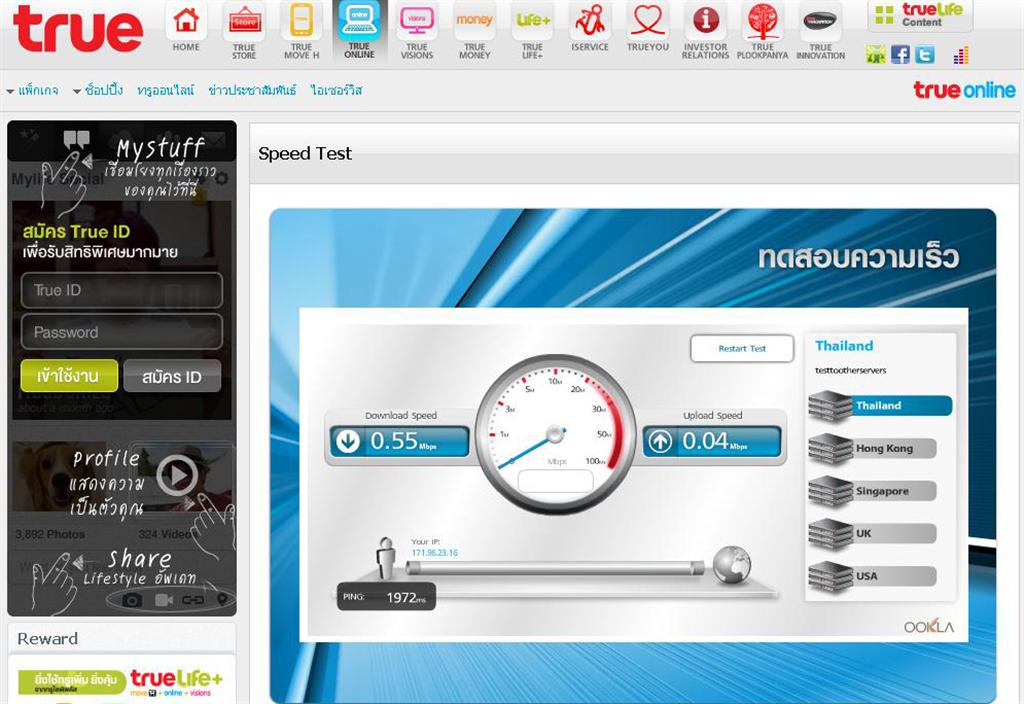
Task: Open the ไอเซอร์วิส menu item
Action: tap(336, 90)
